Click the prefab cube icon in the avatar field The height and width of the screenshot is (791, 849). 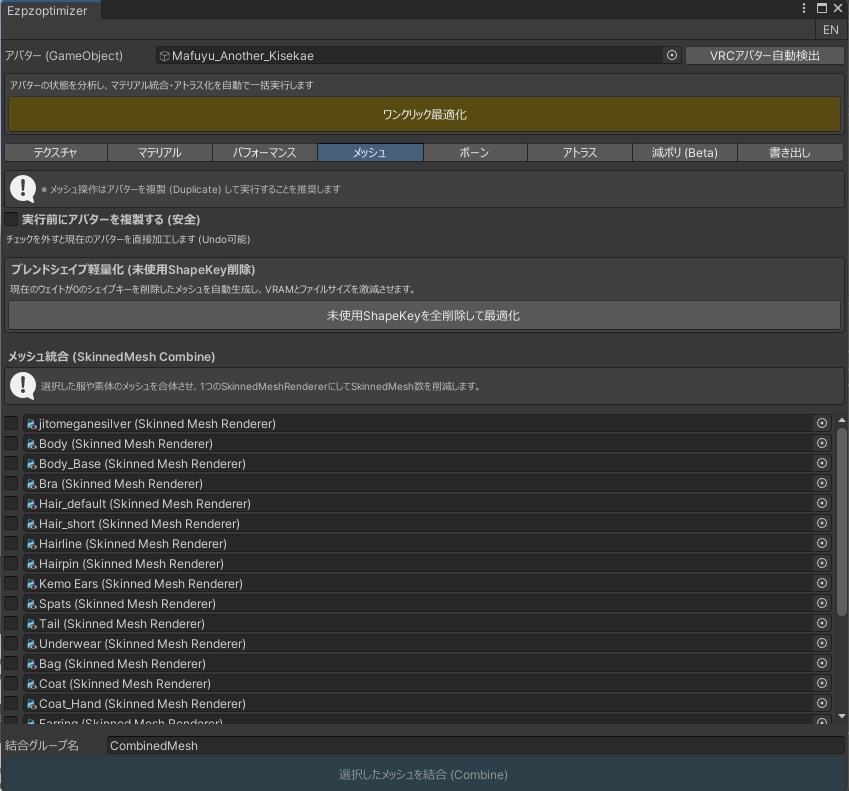(x=160, y=57)
